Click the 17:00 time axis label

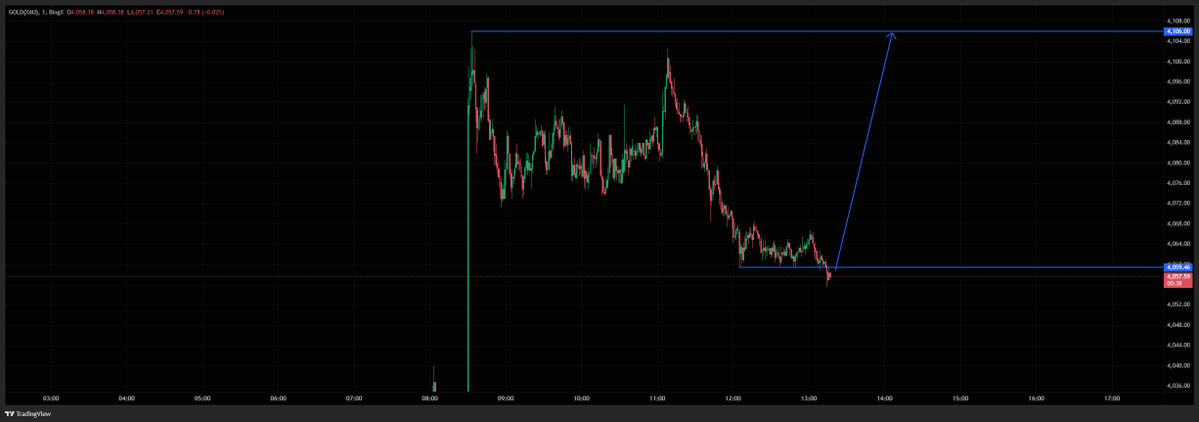tap(1113, 398)
